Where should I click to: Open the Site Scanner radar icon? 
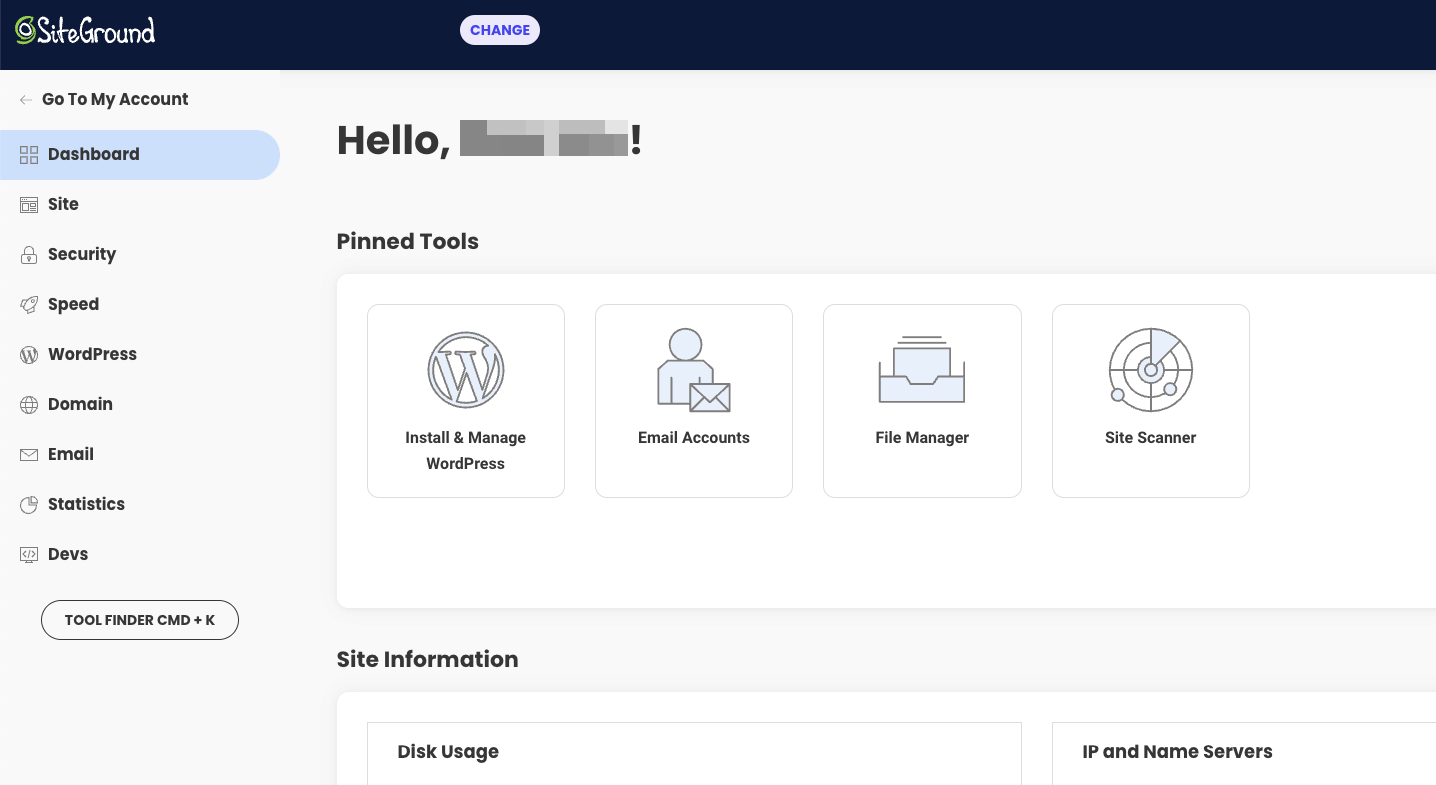1150,370
